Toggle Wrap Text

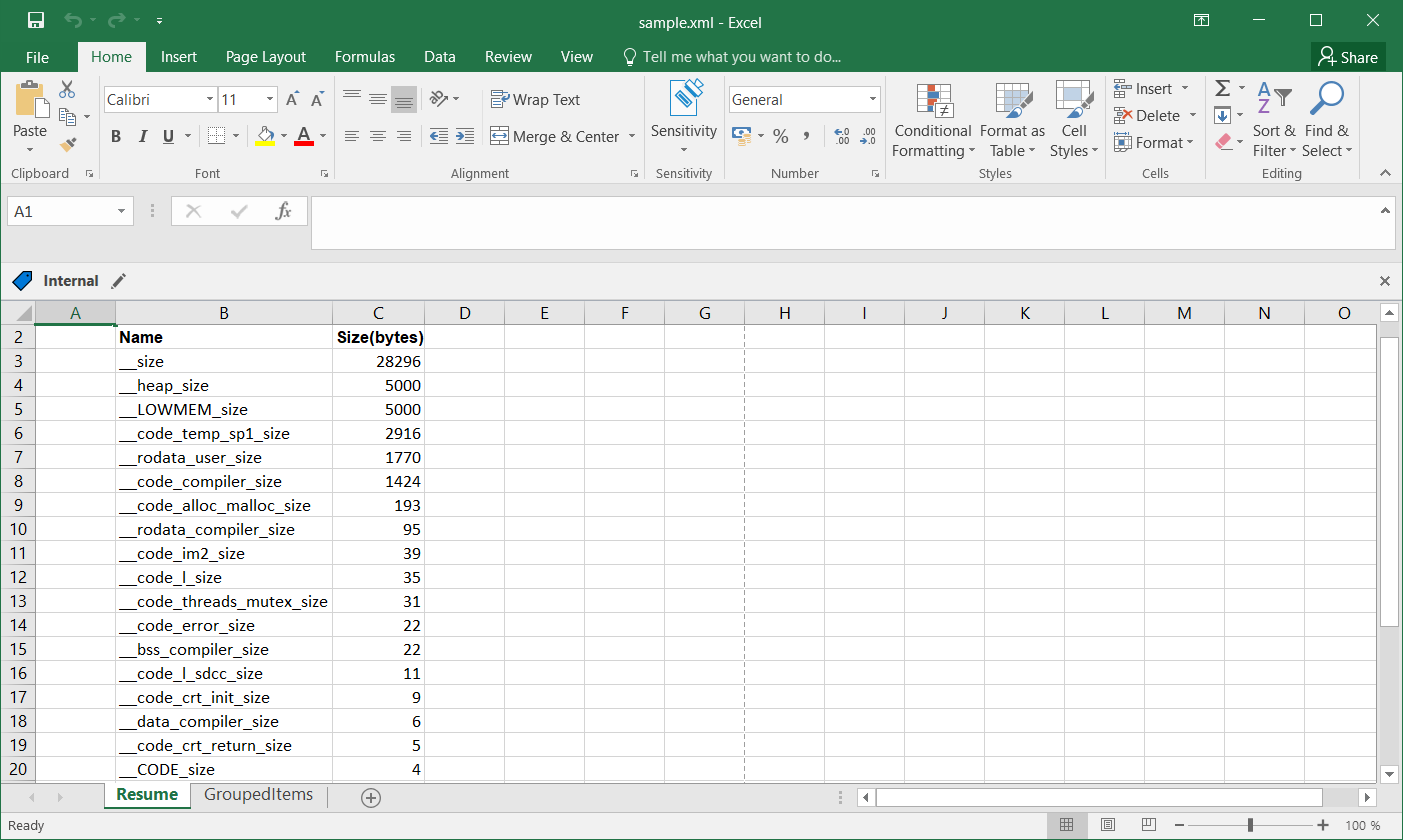[536, 99]
